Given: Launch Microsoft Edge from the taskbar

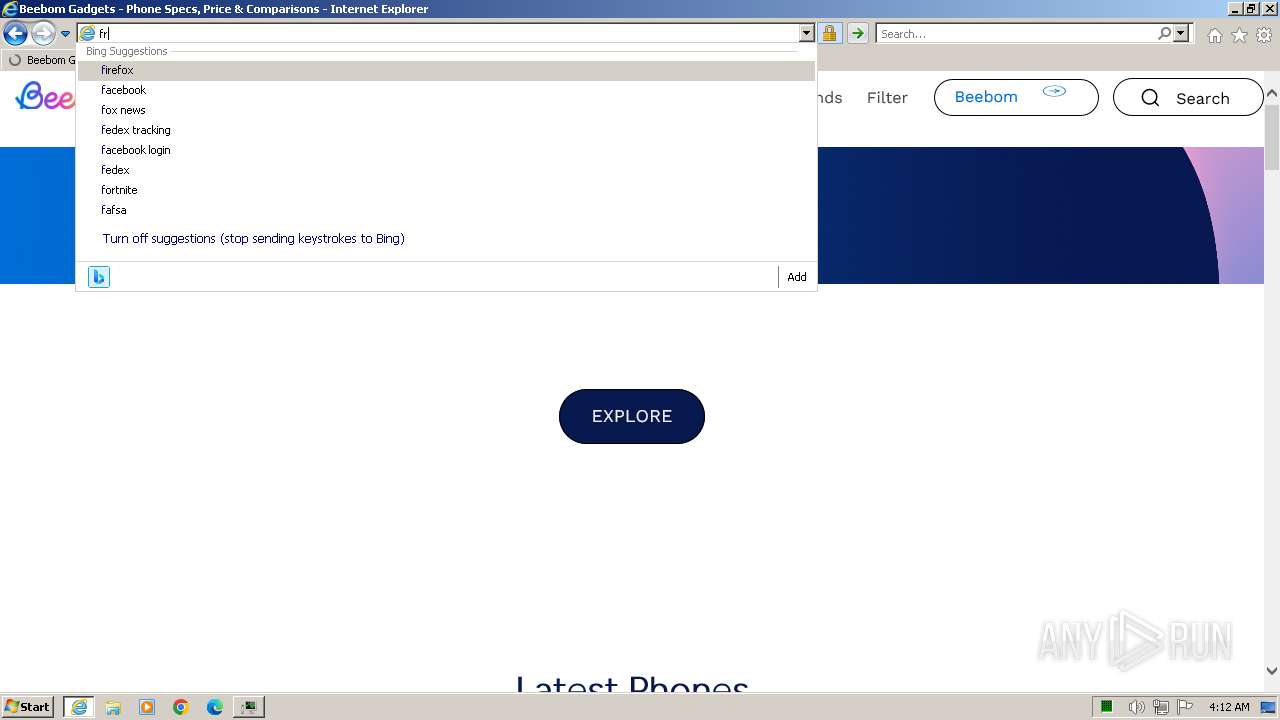Looking at the screenshot, I should pyautogui.click(x=215, y=707).
